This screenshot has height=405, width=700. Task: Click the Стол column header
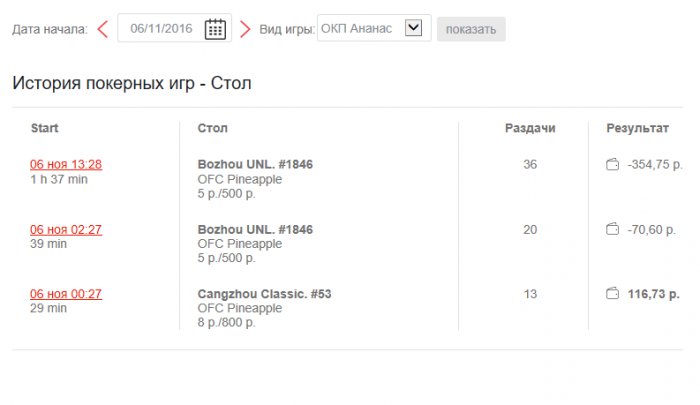click(x=213, y=128)
